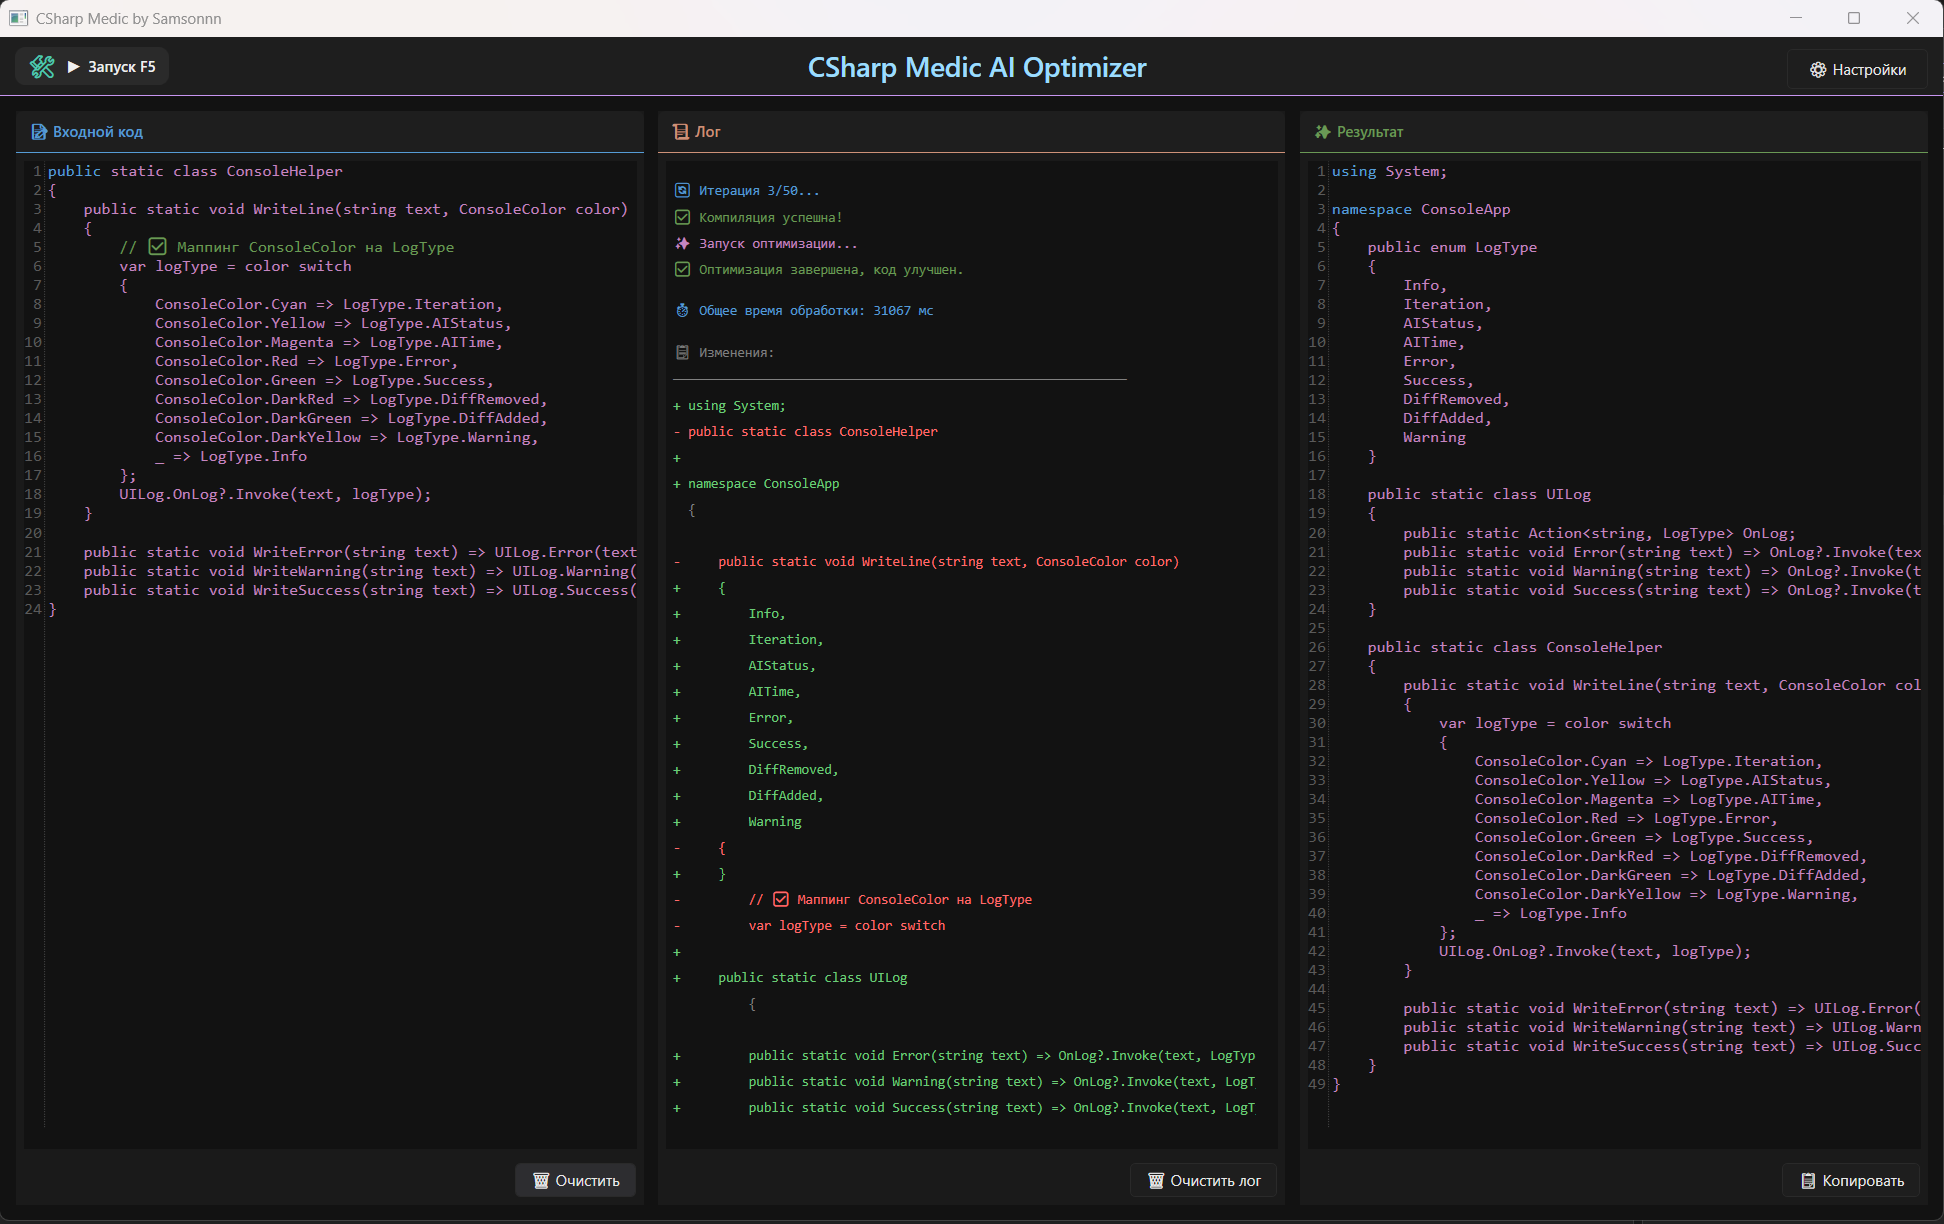Click checkmark next to Оптимизация завершена
This screenshot has height=1224, width=1944.
coord(682,269)
